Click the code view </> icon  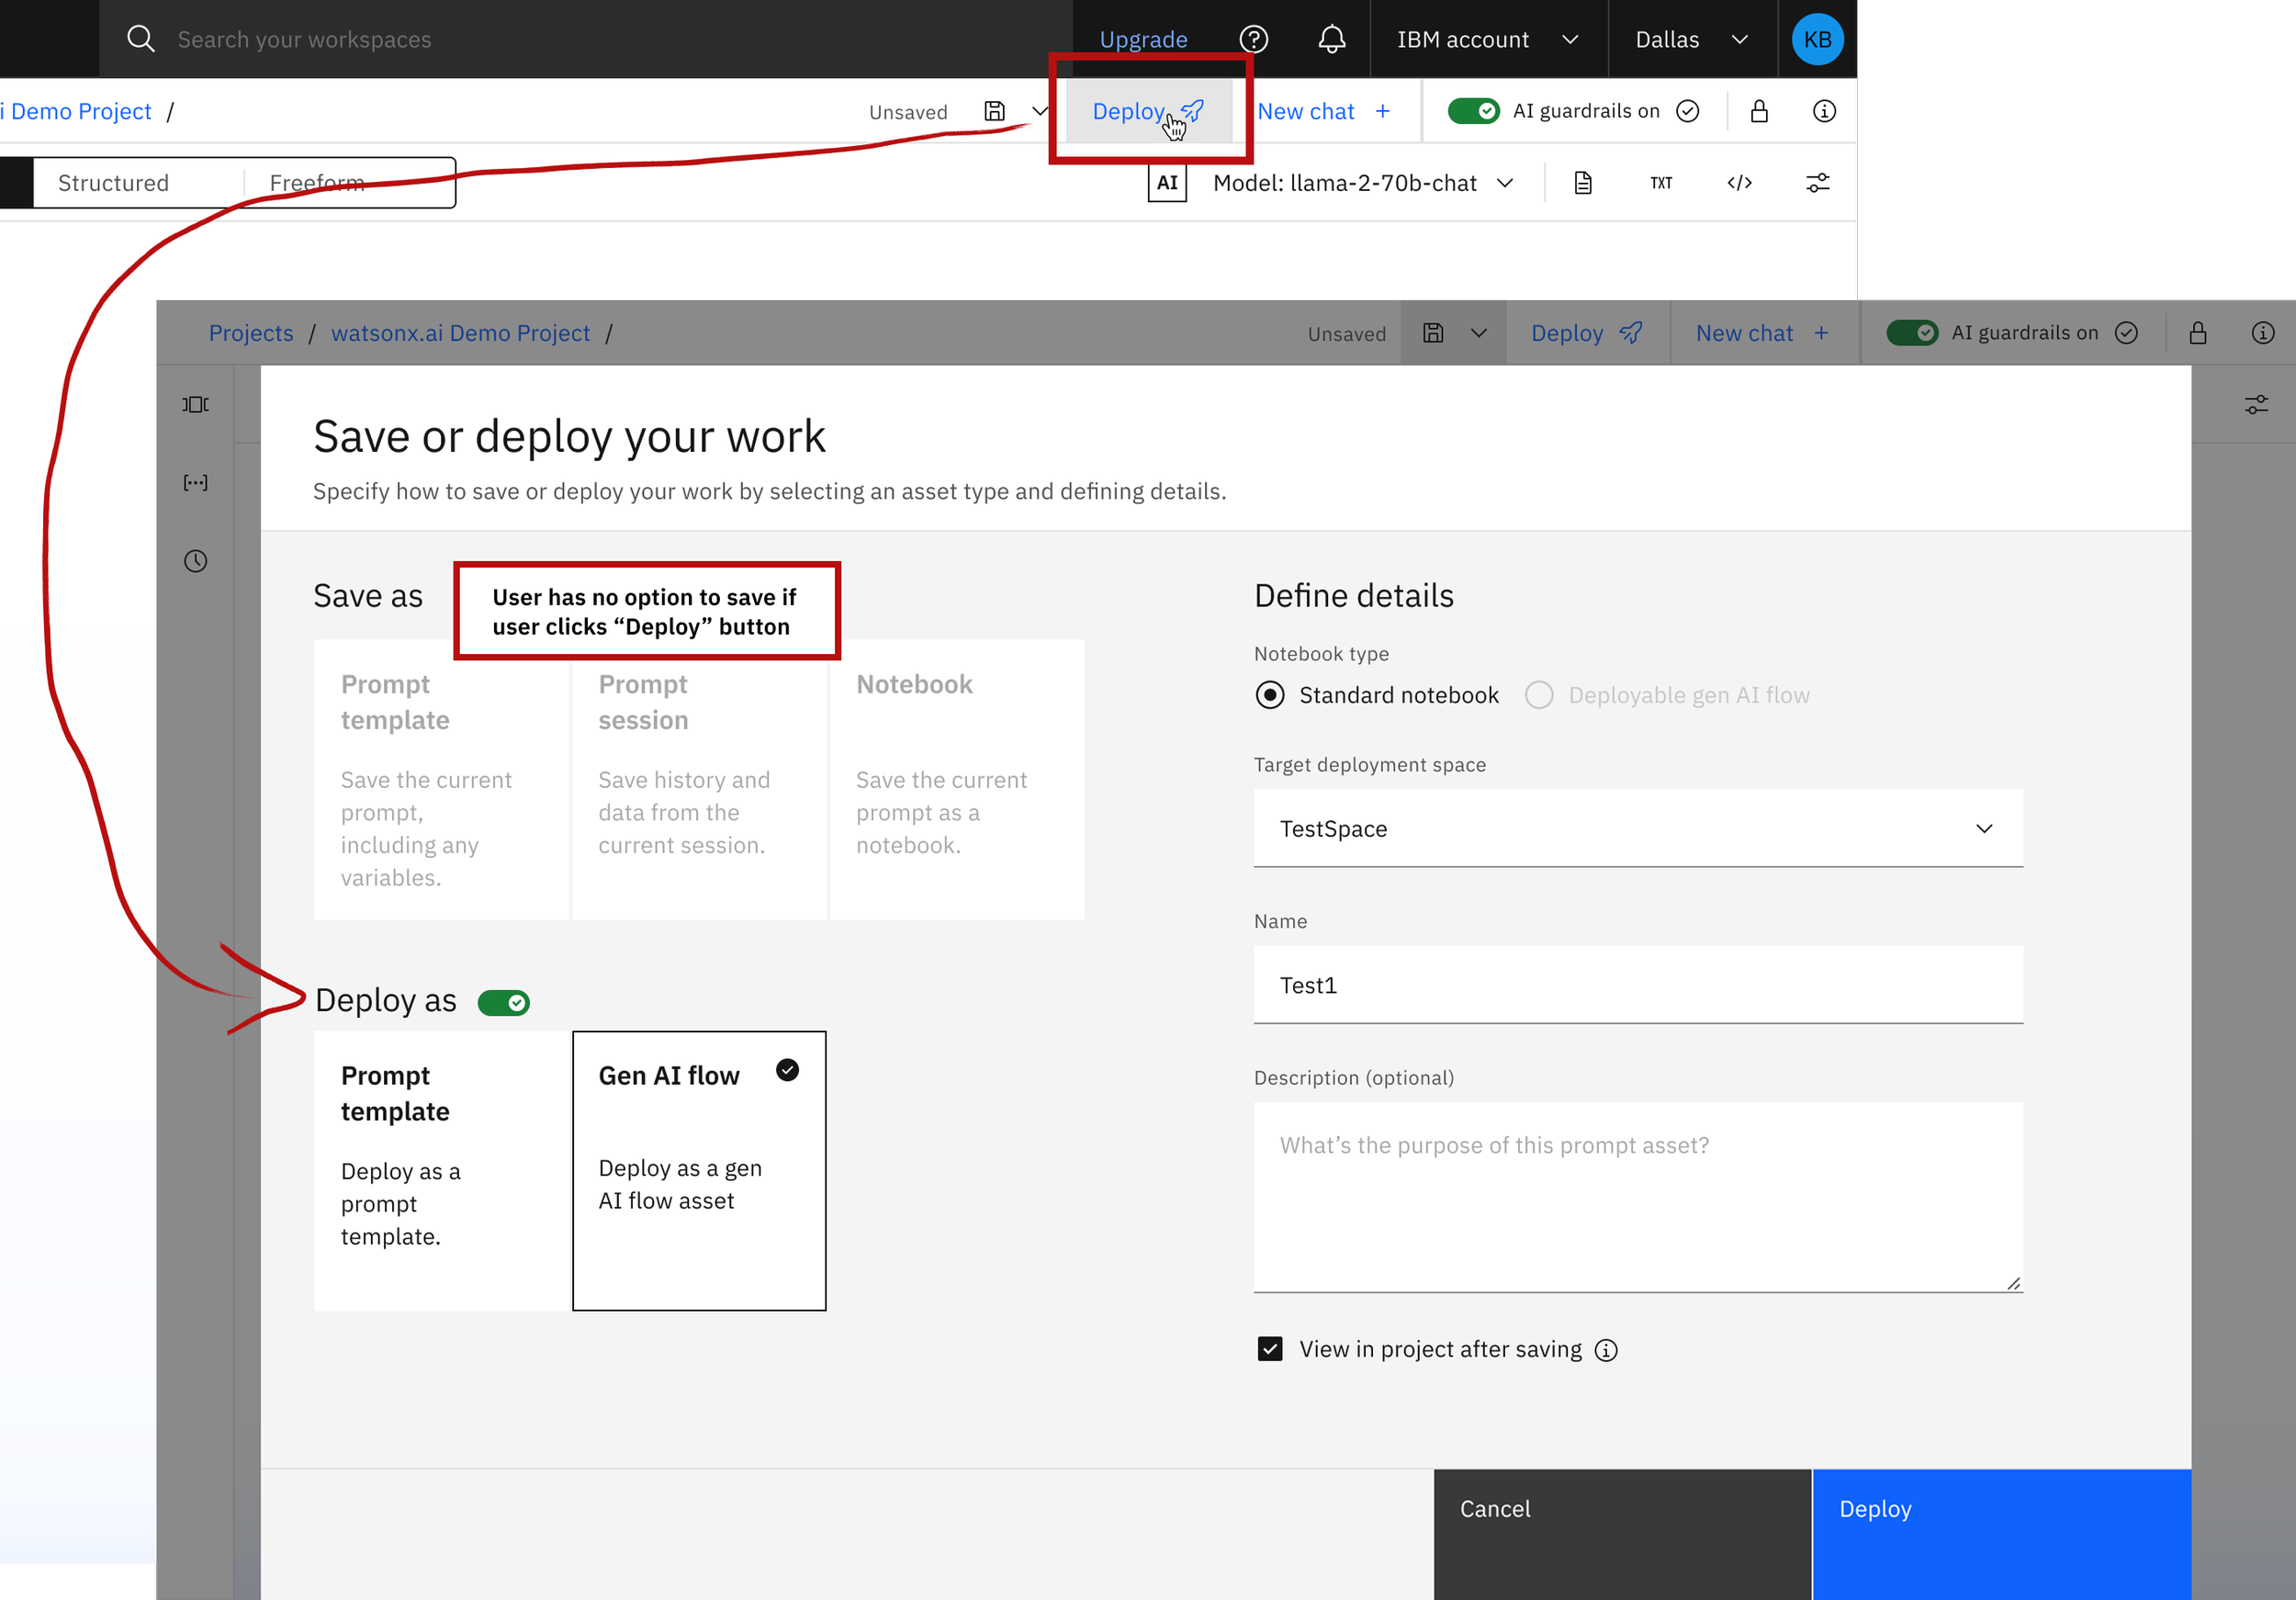(1739, 183)
